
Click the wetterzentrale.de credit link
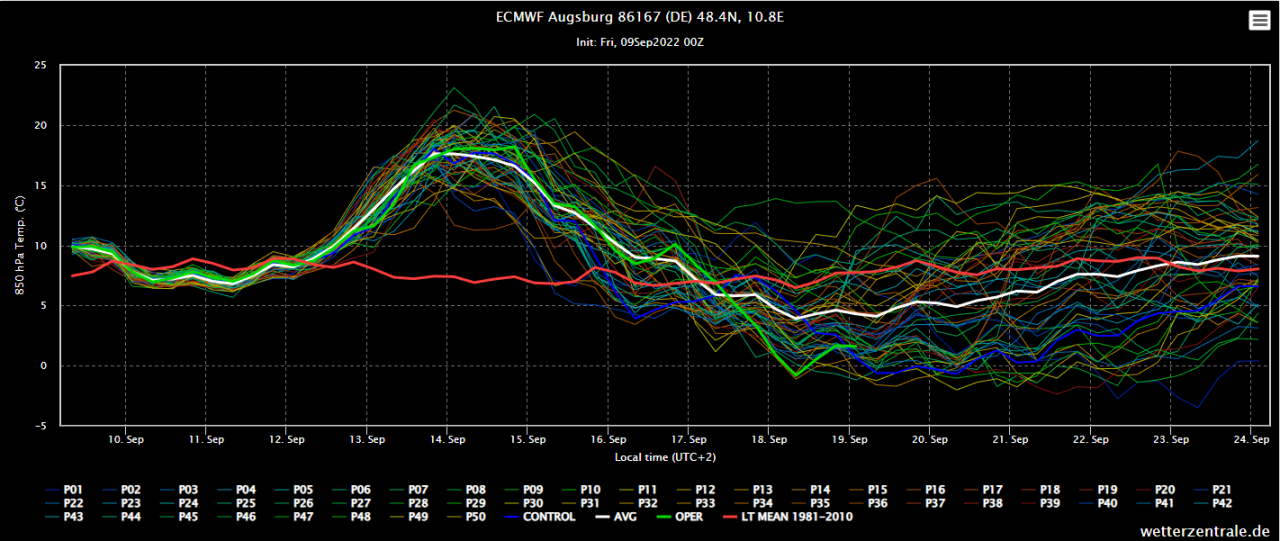(1203, 530)
